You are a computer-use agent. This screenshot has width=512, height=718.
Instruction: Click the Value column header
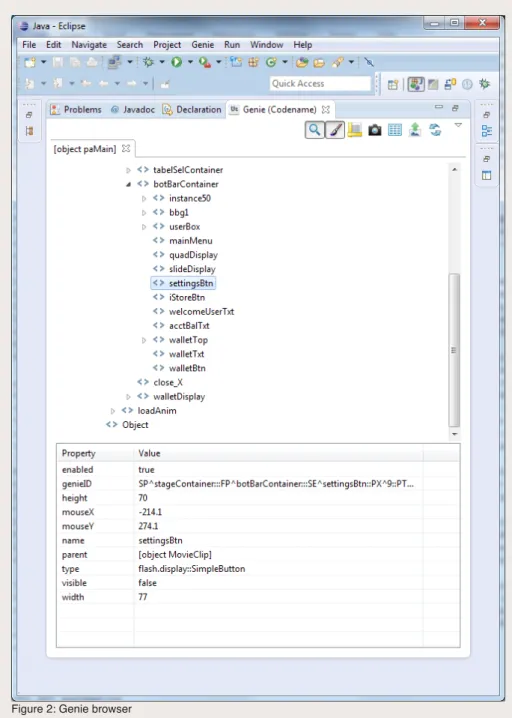(x=278, y=453)
